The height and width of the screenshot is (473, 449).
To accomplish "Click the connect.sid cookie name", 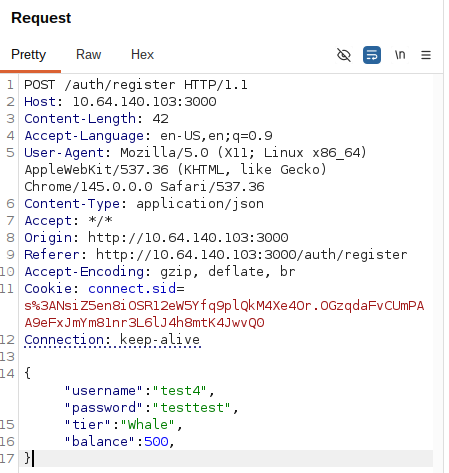I will 132,289.
